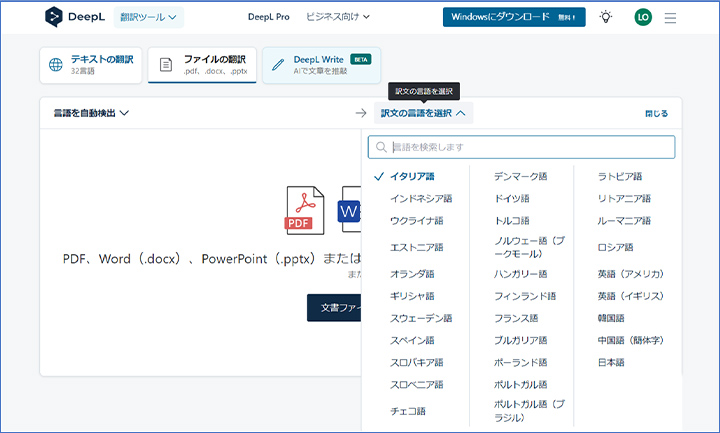The height and width of the screenshot is (433, 720).
Task: Click the document icon for file translation
Action: coord(166,65)
